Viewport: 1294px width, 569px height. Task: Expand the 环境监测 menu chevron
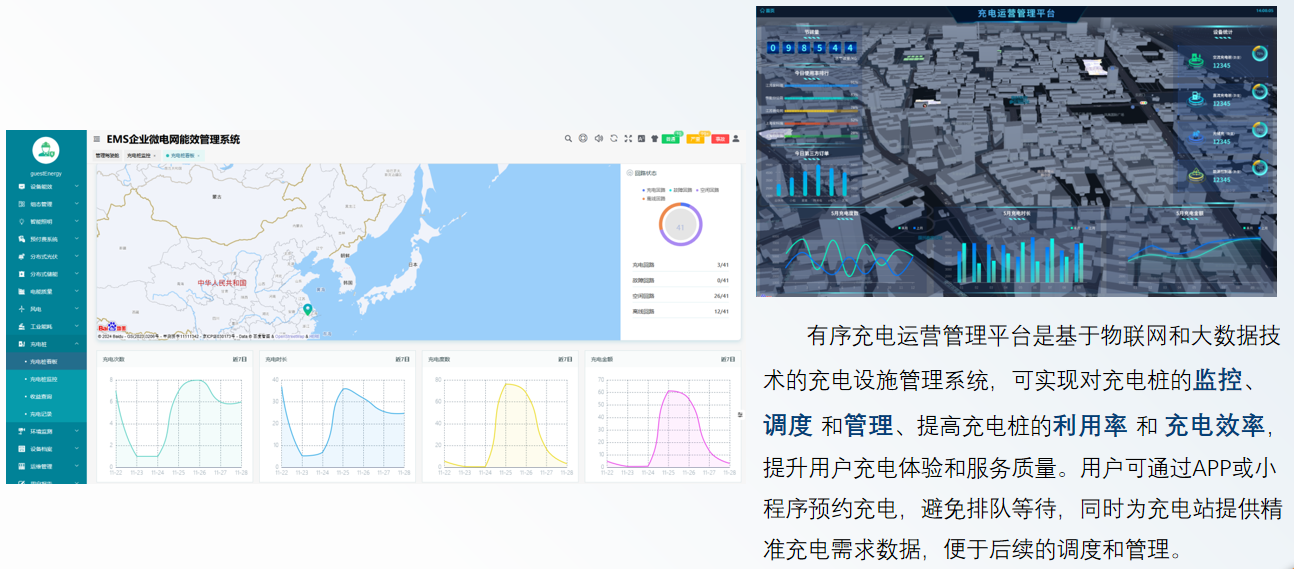pyautogui.click(x=76, y=431)
